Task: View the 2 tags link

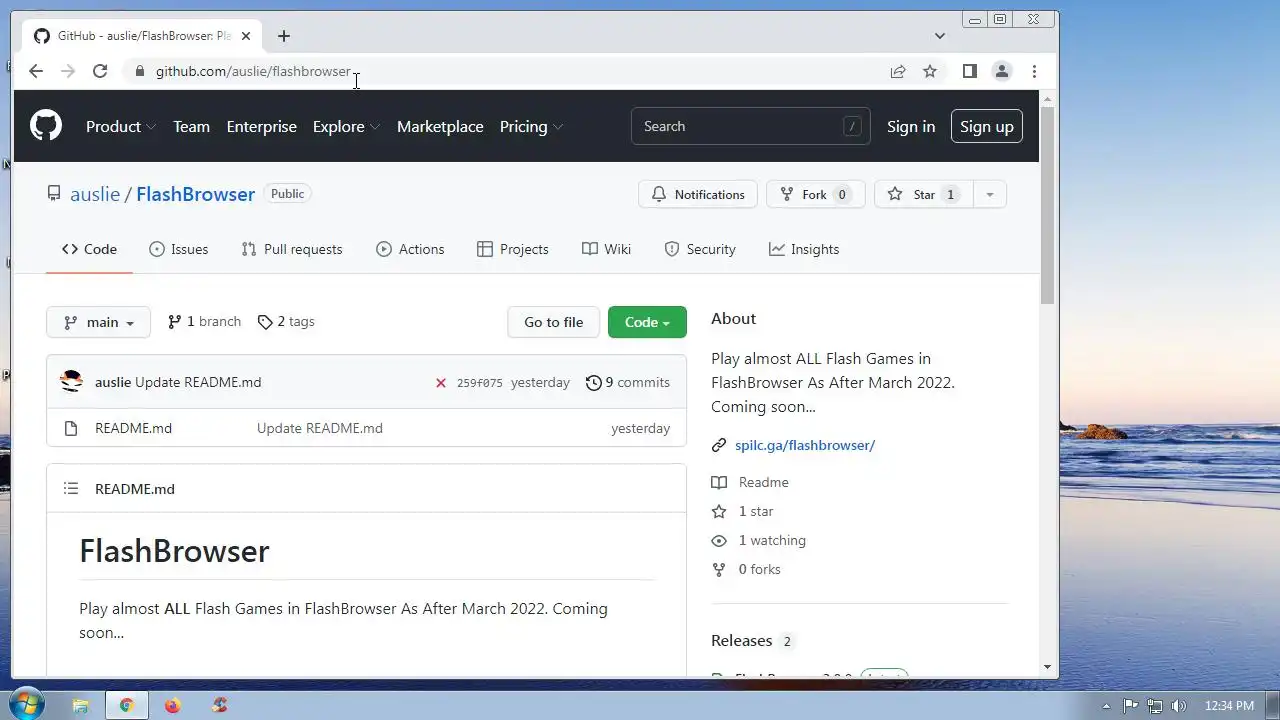Action: (286, 322)
